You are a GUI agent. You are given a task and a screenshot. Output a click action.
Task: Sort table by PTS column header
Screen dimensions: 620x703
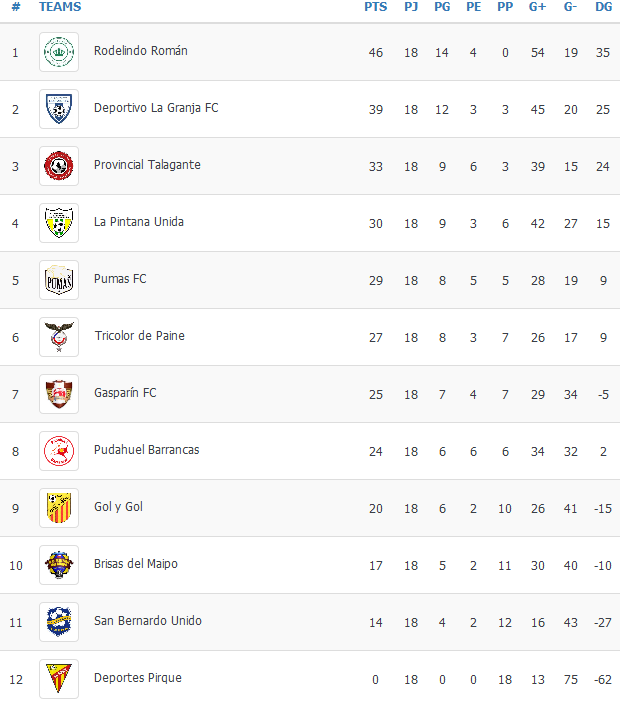[x=375, y=7]
